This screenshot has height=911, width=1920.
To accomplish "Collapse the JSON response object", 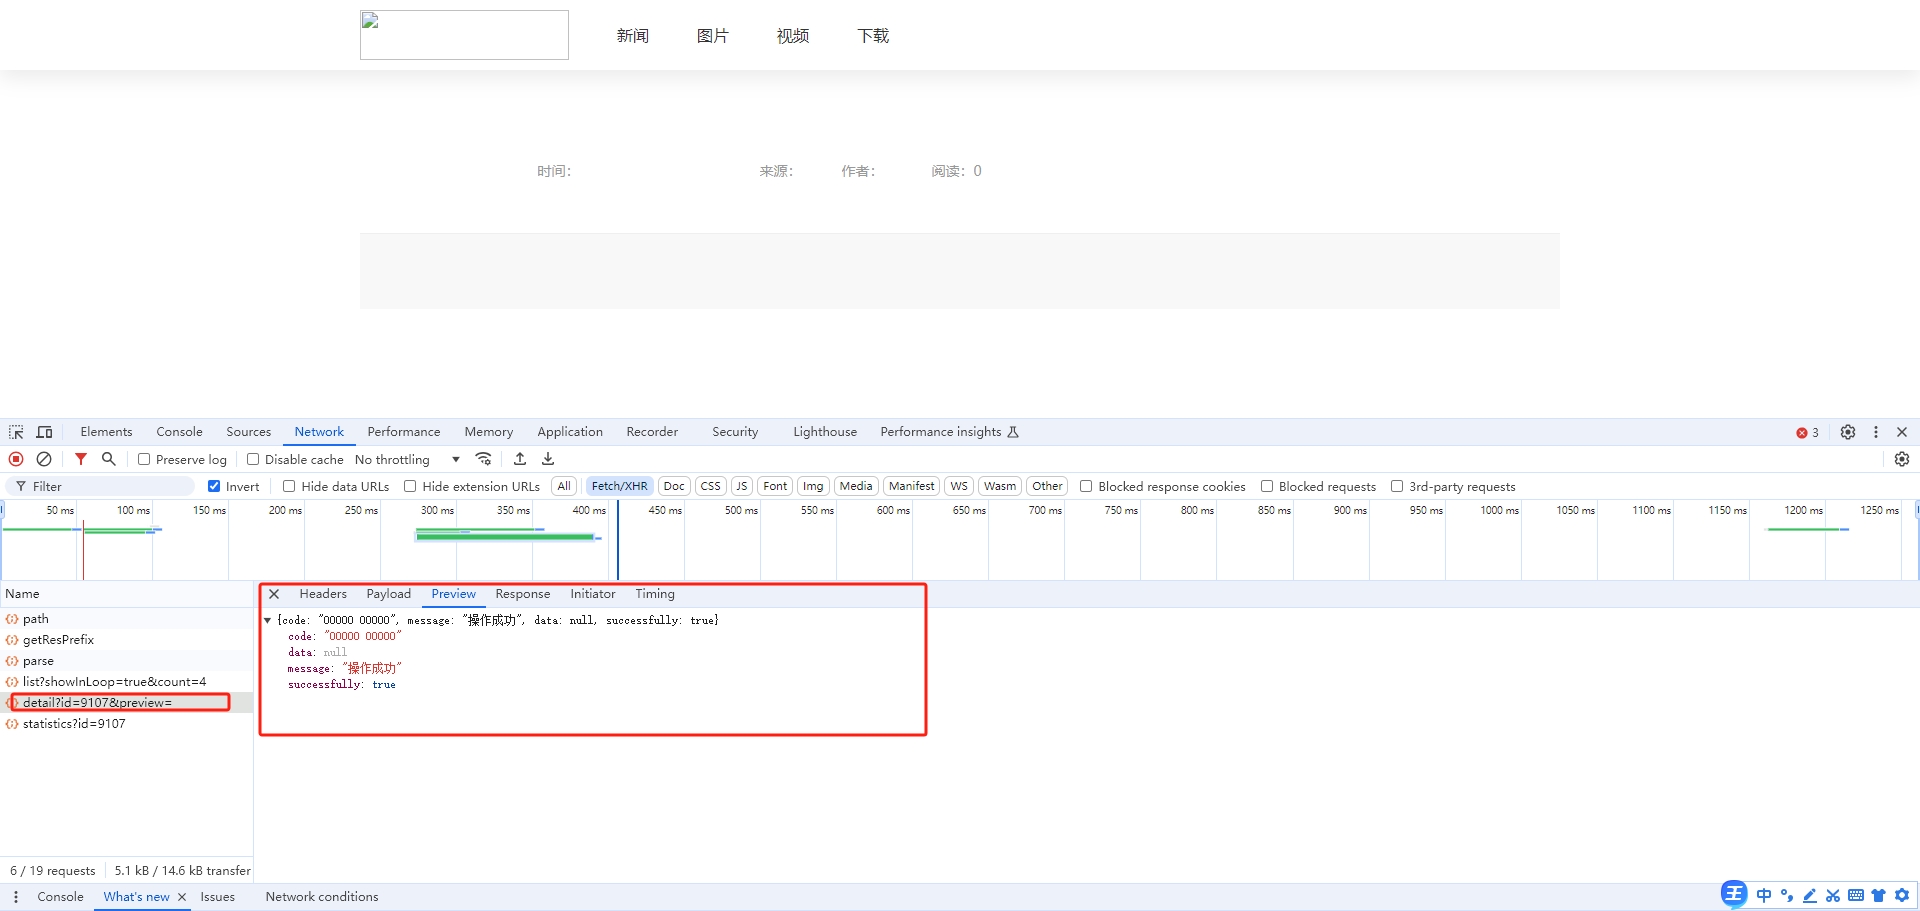I will (268, 620).
